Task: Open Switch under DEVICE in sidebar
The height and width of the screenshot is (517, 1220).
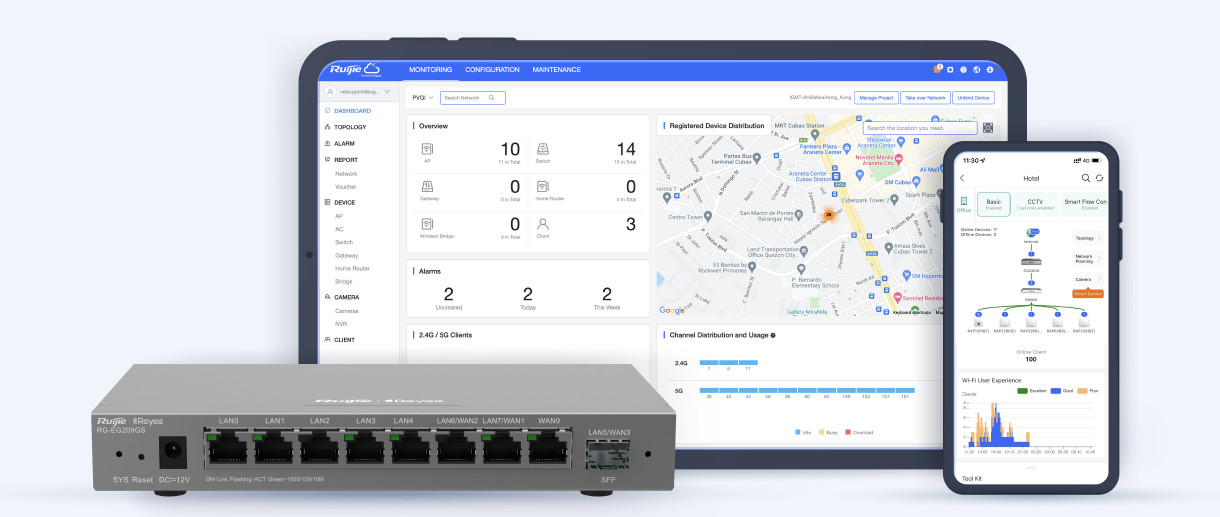Action: tap(344, 242)
